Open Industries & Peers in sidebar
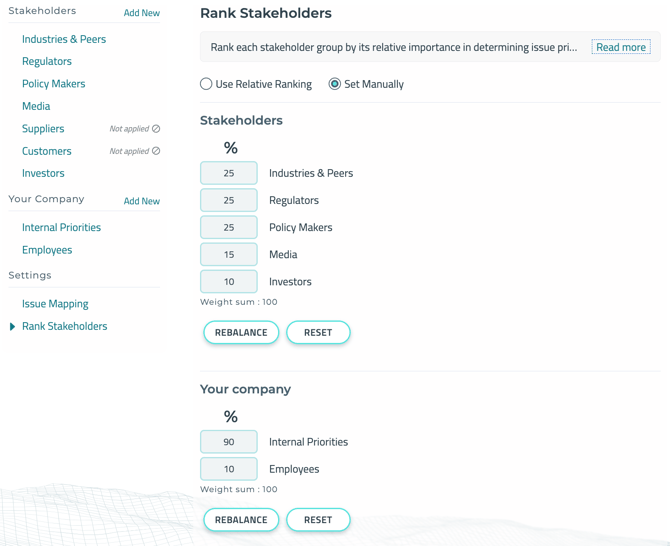This screenshot has height=546, width=670. point(64,39)
